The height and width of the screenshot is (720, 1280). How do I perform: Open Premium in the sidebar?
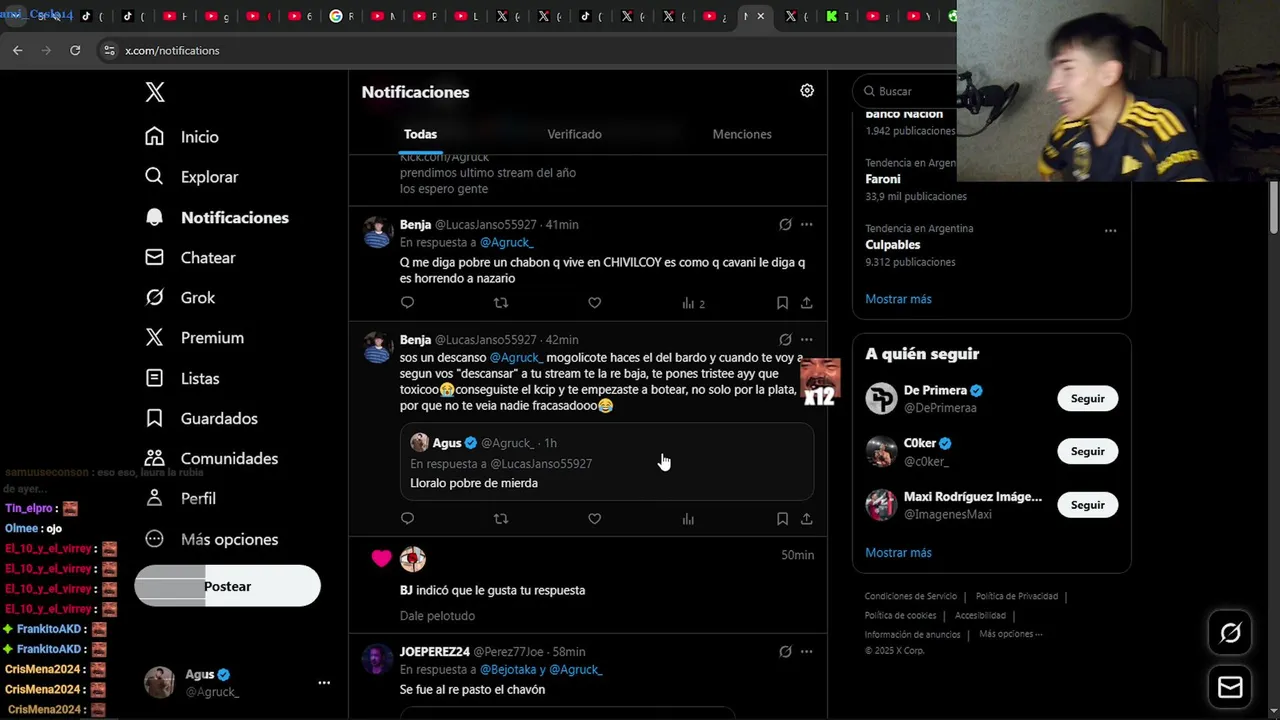point(194,337)
